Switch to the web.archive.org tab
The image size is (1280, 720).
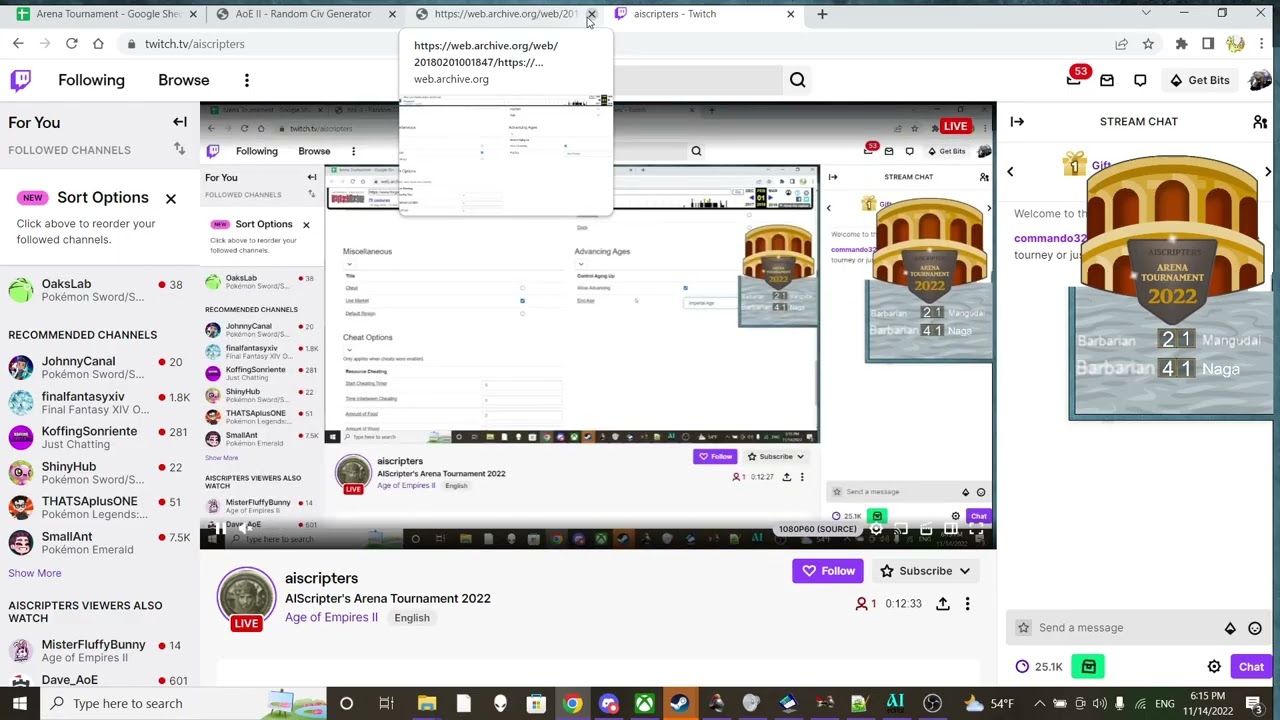point(505,14)
